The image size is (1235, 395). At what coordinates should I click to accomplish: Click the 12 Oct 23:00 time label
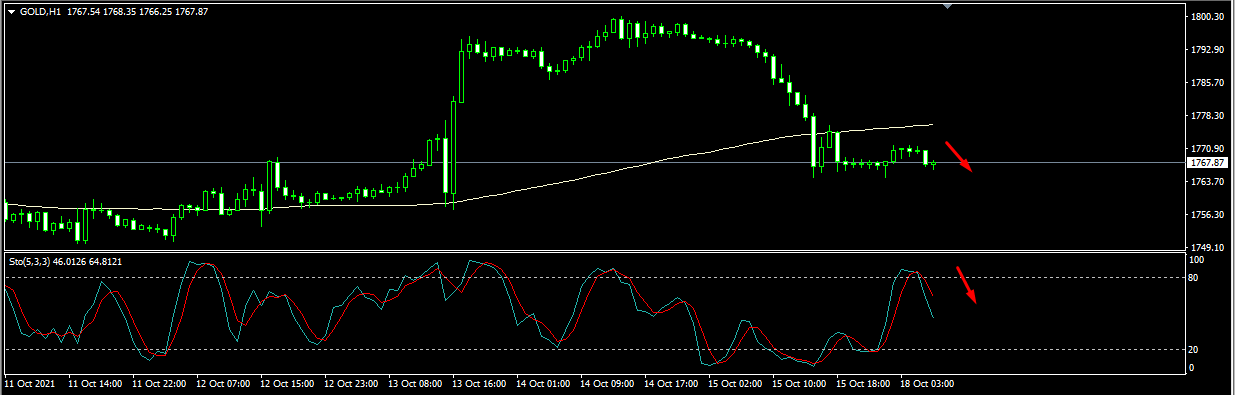coord(352,383)
